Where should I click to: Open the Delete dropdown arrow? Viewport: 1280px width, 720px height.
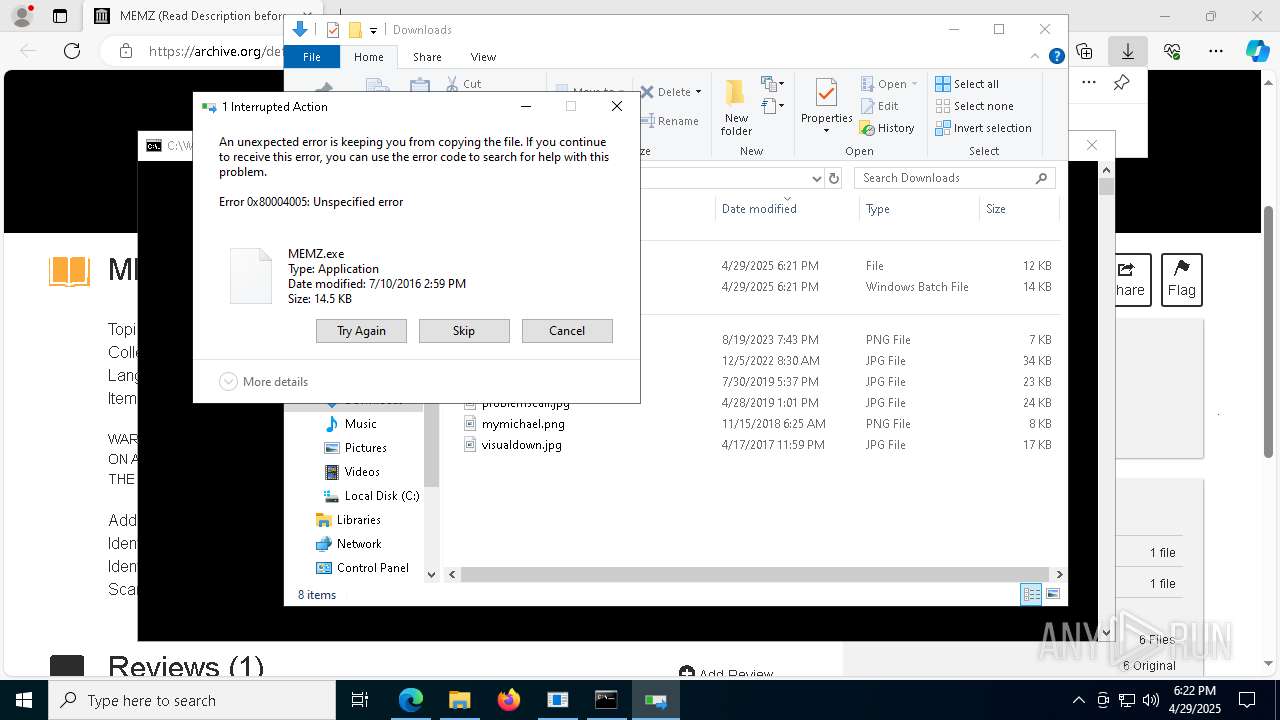698,92
